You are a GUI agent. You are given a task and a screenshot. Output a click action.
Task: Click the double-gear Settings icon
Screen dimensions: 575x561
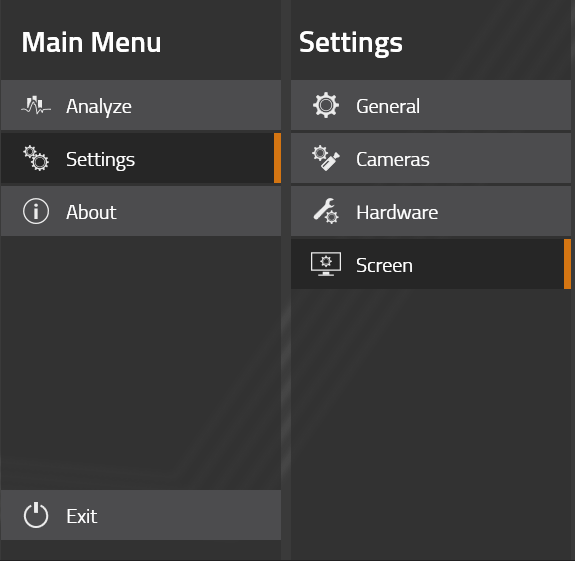[x=36, y=158]
